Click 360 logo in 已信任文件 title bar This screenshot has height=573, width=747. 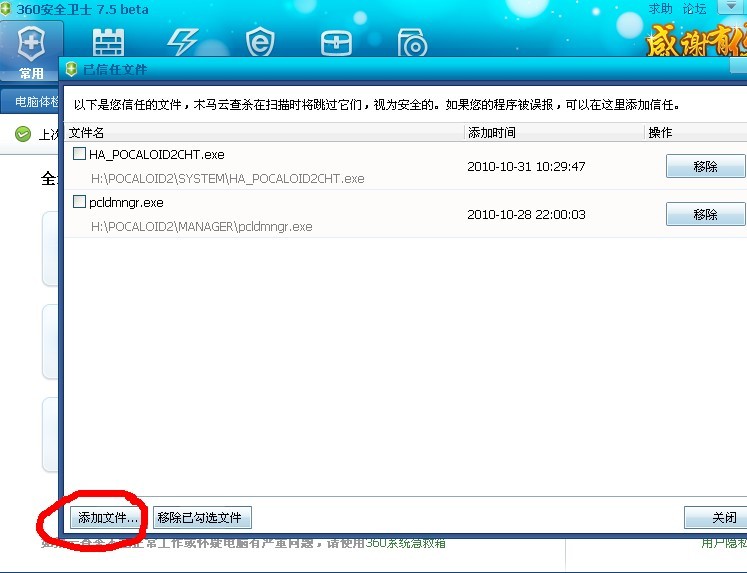coord(71,70)
